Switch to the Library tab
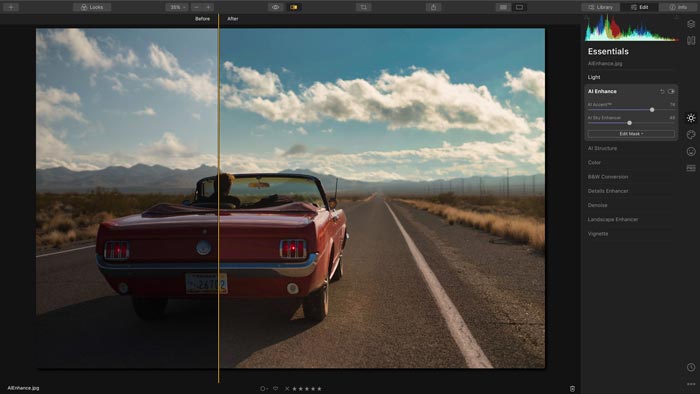Screen dimensions: 700x394 click(x=600, y=7)
